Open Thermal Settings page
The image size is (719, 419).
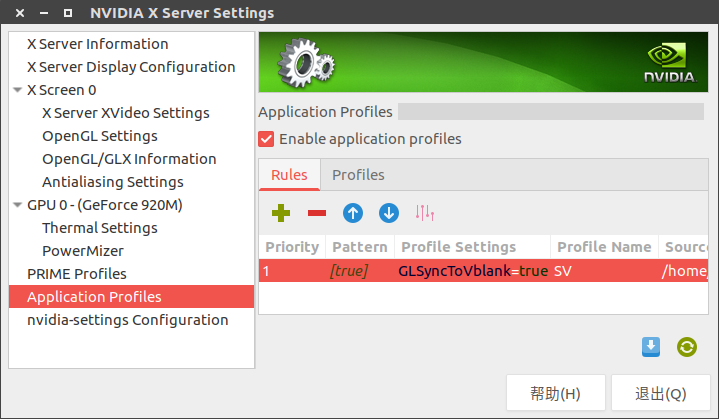[100, 228]
